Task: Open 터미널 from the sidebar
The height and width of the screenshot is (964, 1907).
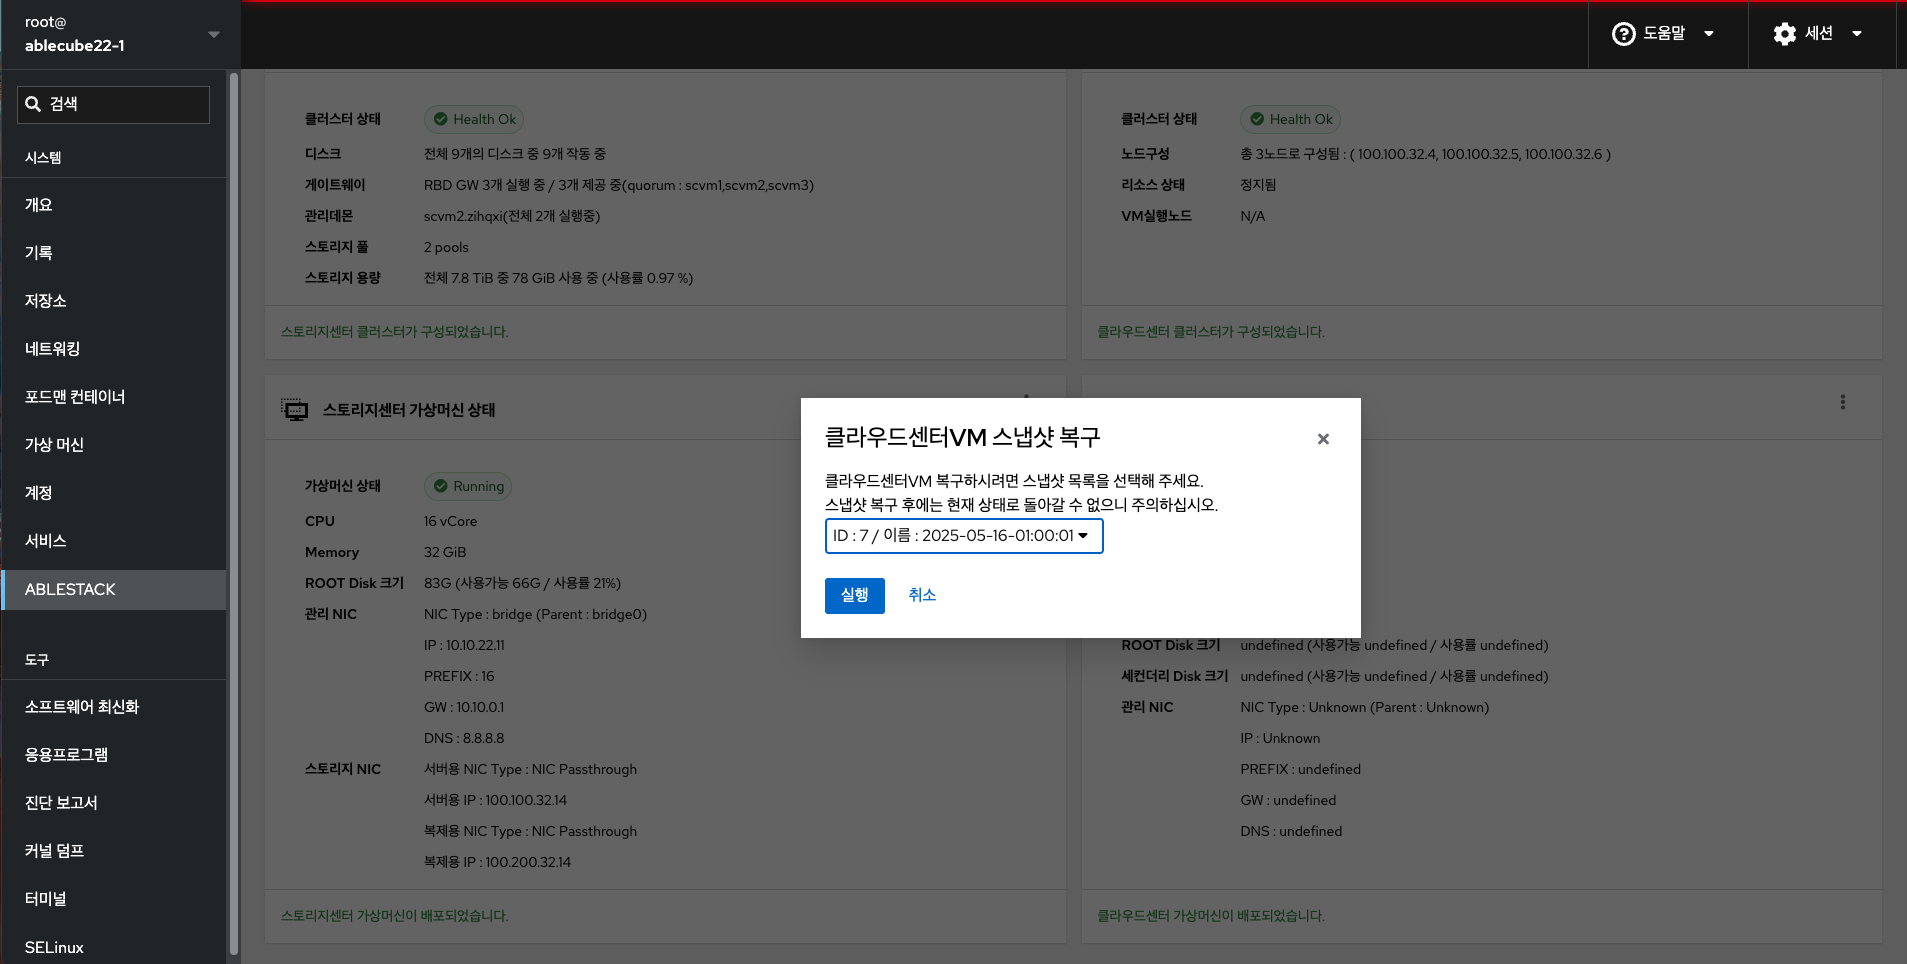Action: coord(46,899)
